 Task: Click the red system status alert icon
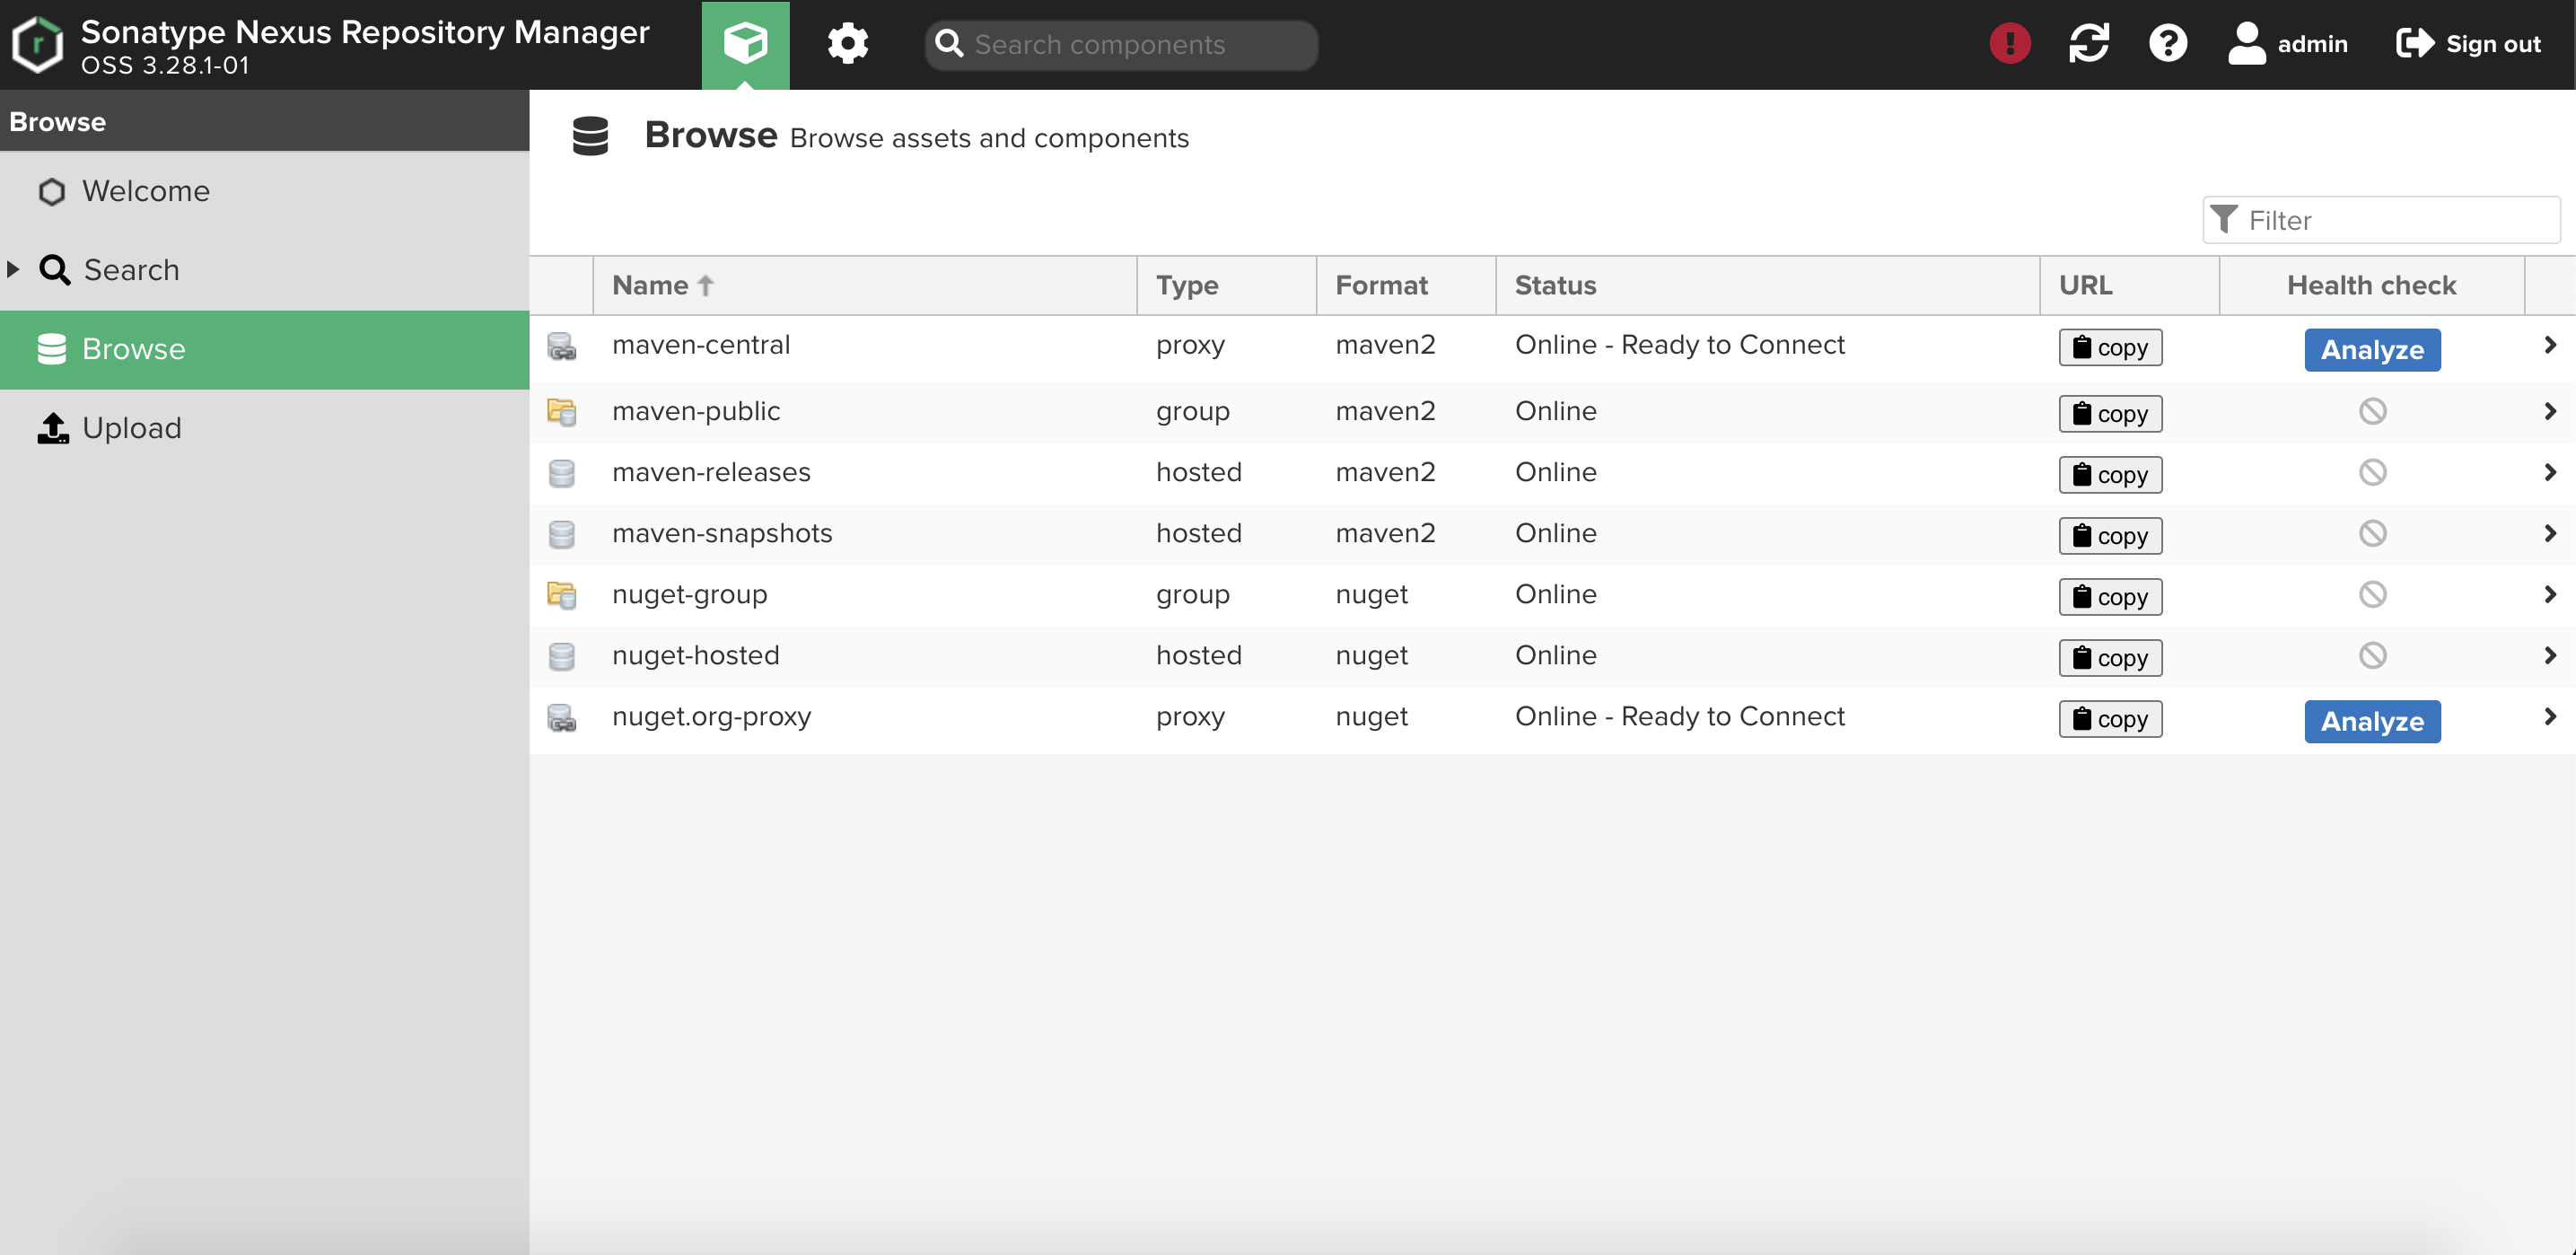[2009, 44]
